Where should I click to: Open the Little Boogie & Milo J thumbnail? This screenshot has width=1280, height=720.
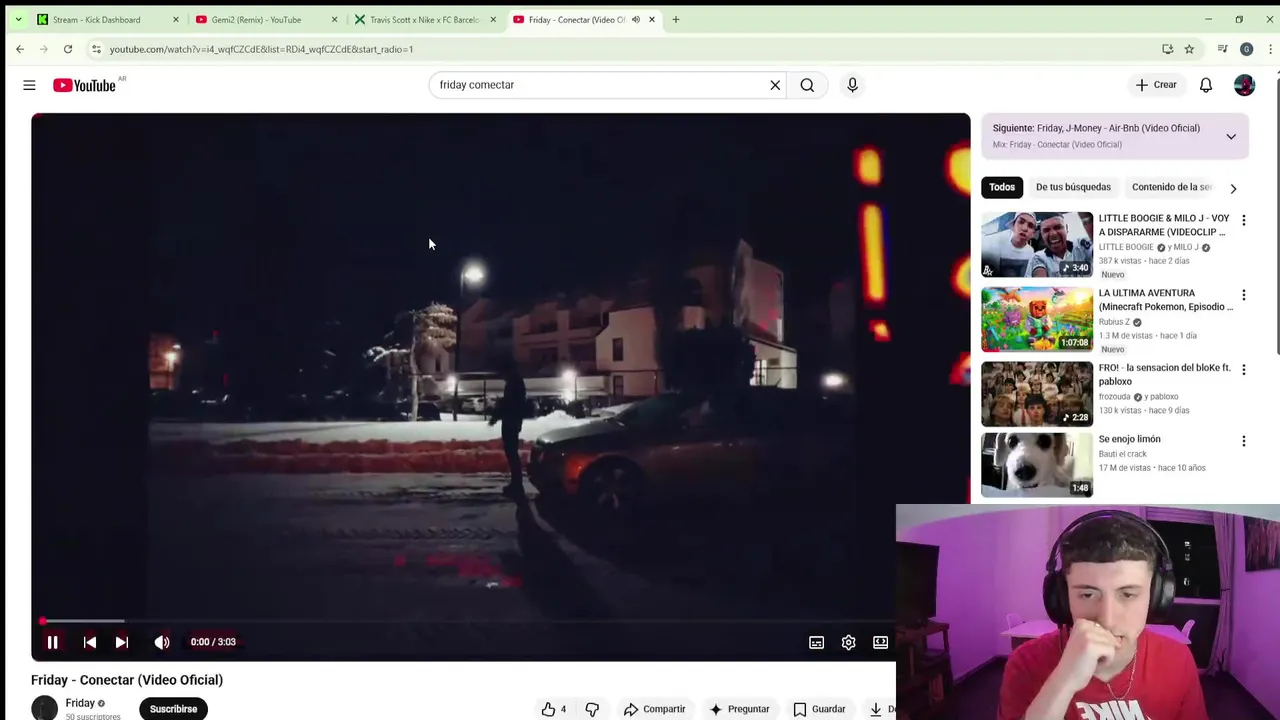pyautogui.click(x=1037, y=244)
